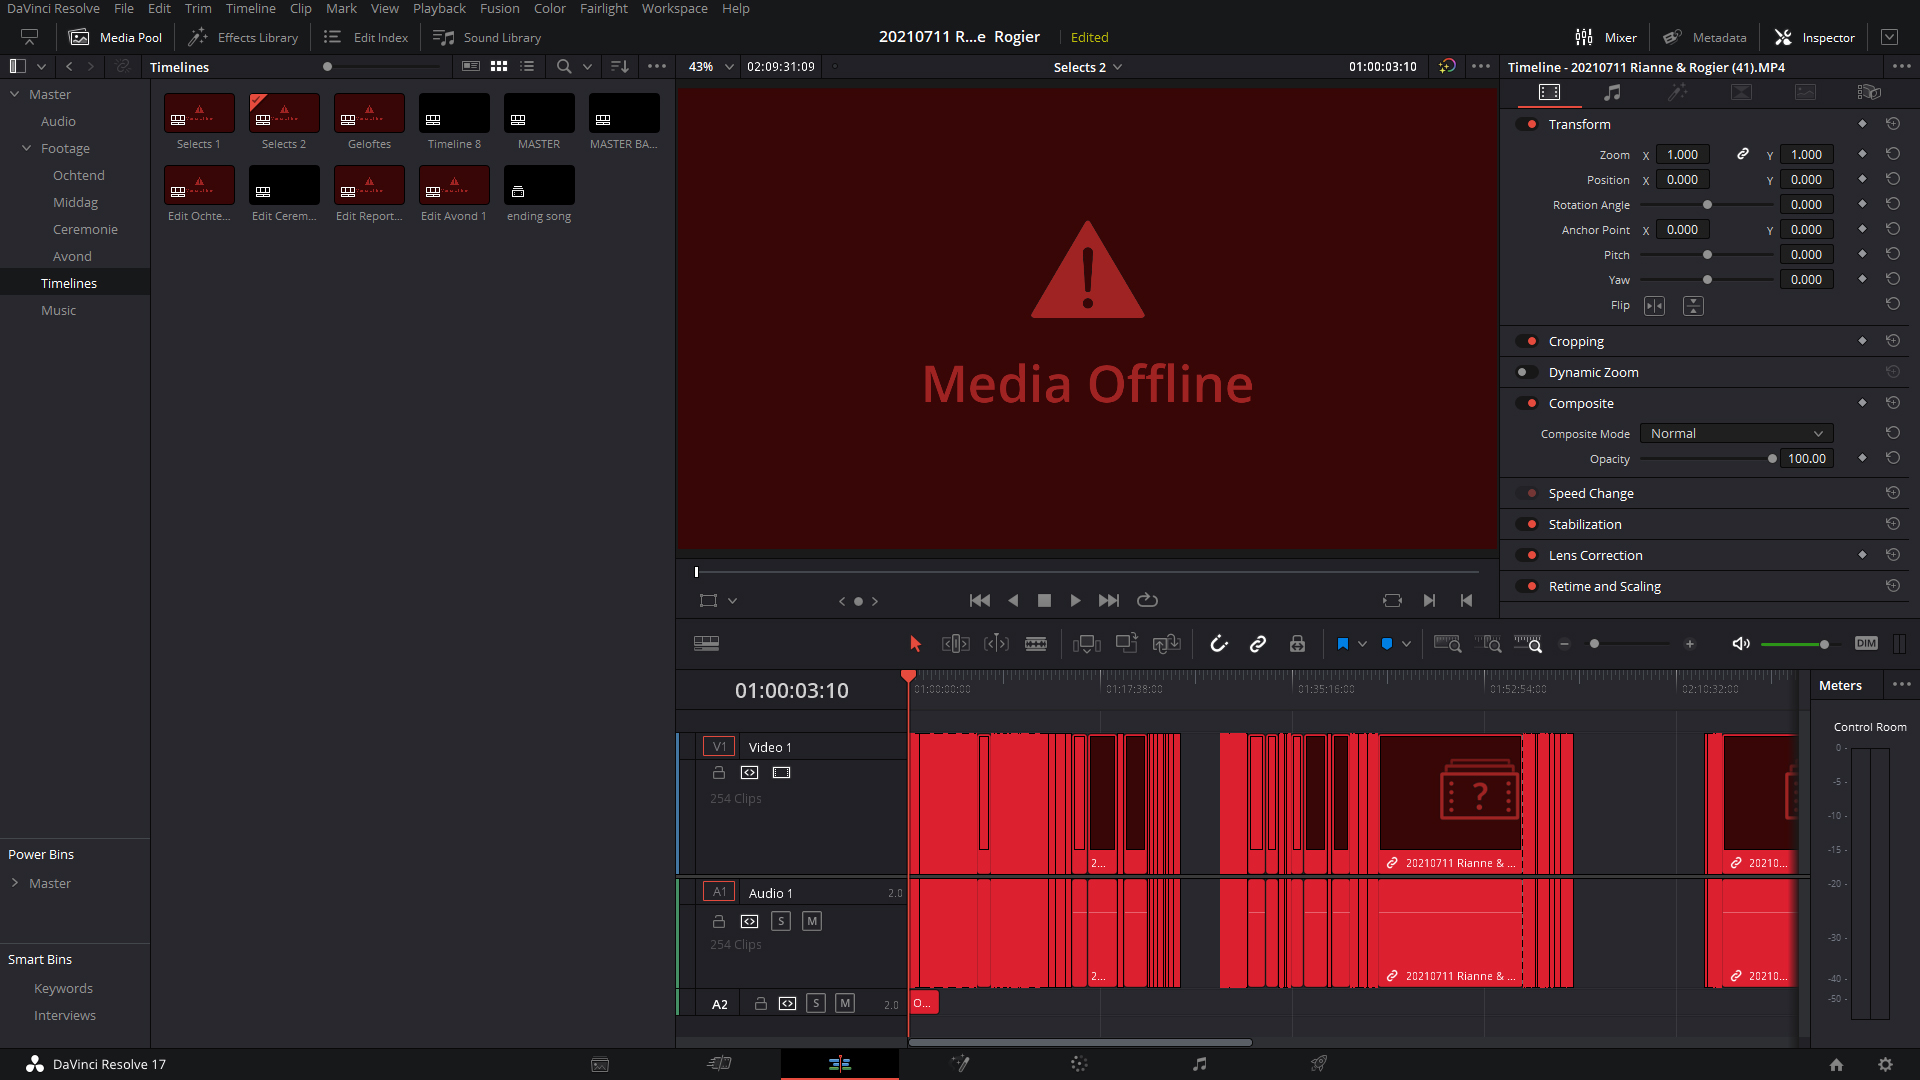Open the audio Mixer panel
This screenshot has width=1920, height=1080.
1605,37
